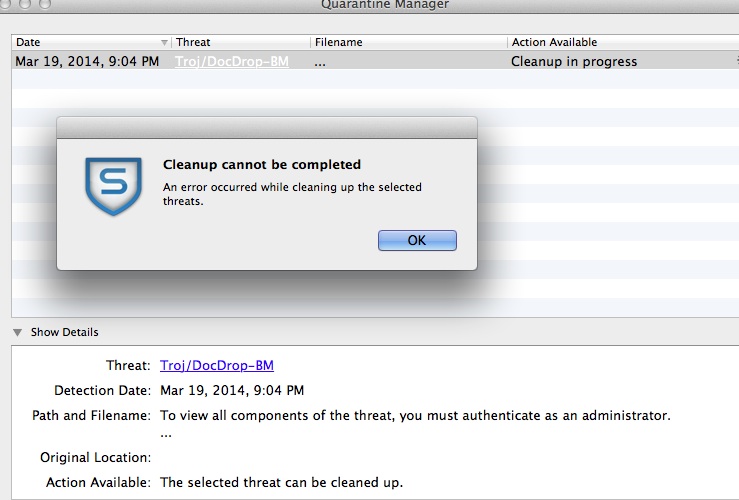Viewport: 739px width, 500px height.
Task: Click the sort arrow in the Date header
Action: tap(164, 42)
